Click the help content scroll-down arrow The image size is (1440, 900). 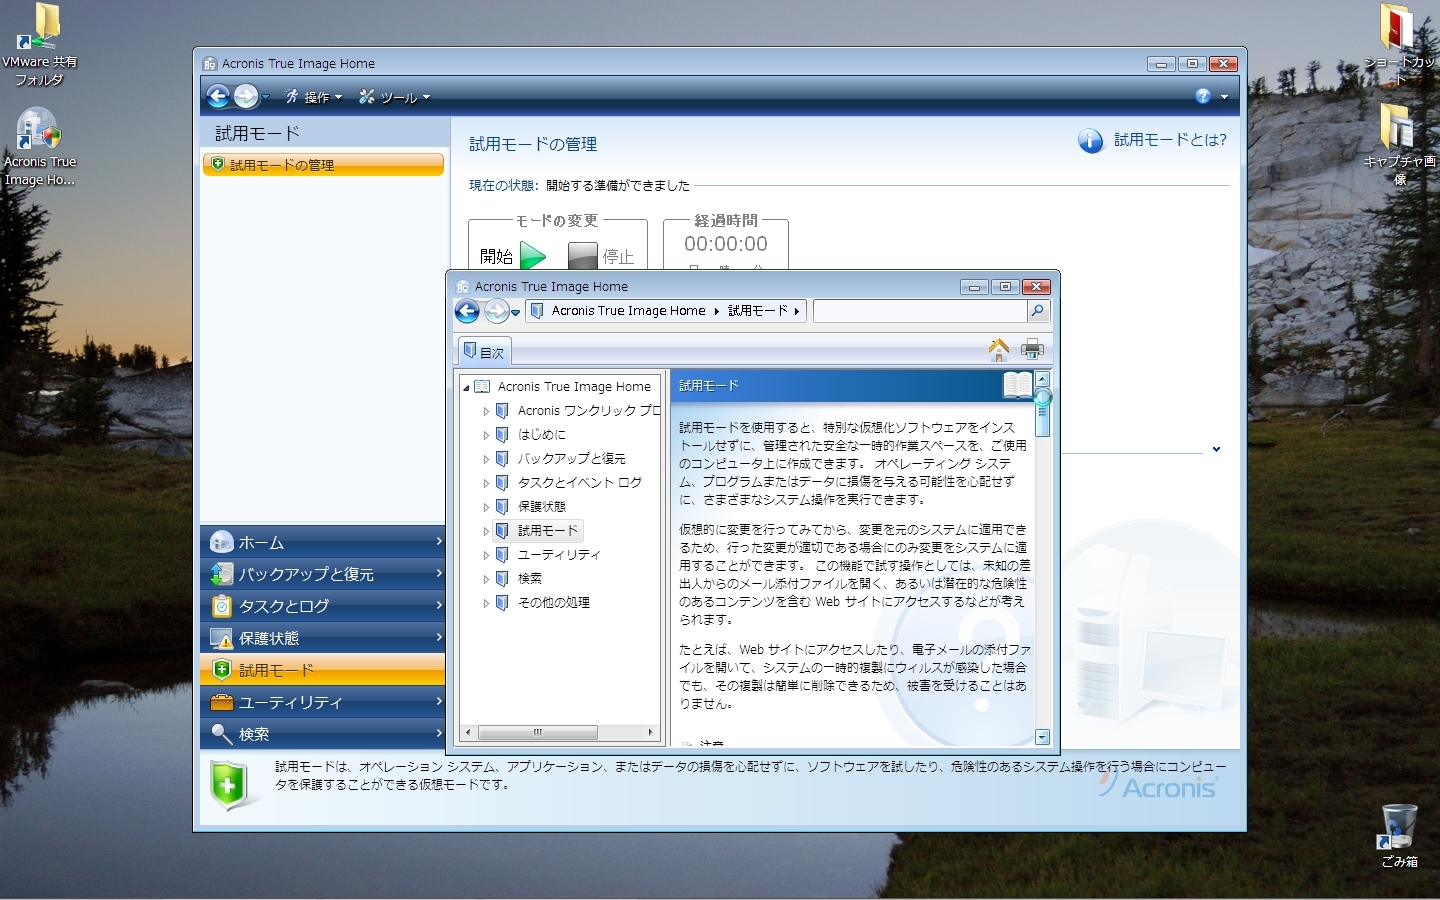coord(1042,737)
